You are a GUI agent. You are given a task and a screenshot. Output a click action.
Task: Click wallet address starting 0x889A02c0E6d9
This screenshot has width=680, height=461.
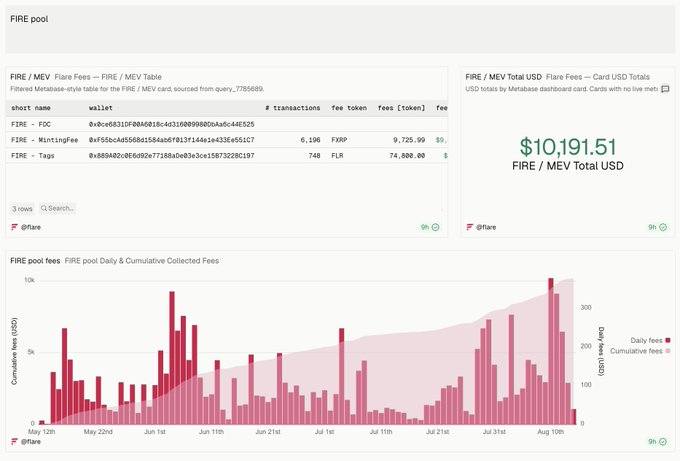[172, 156]
